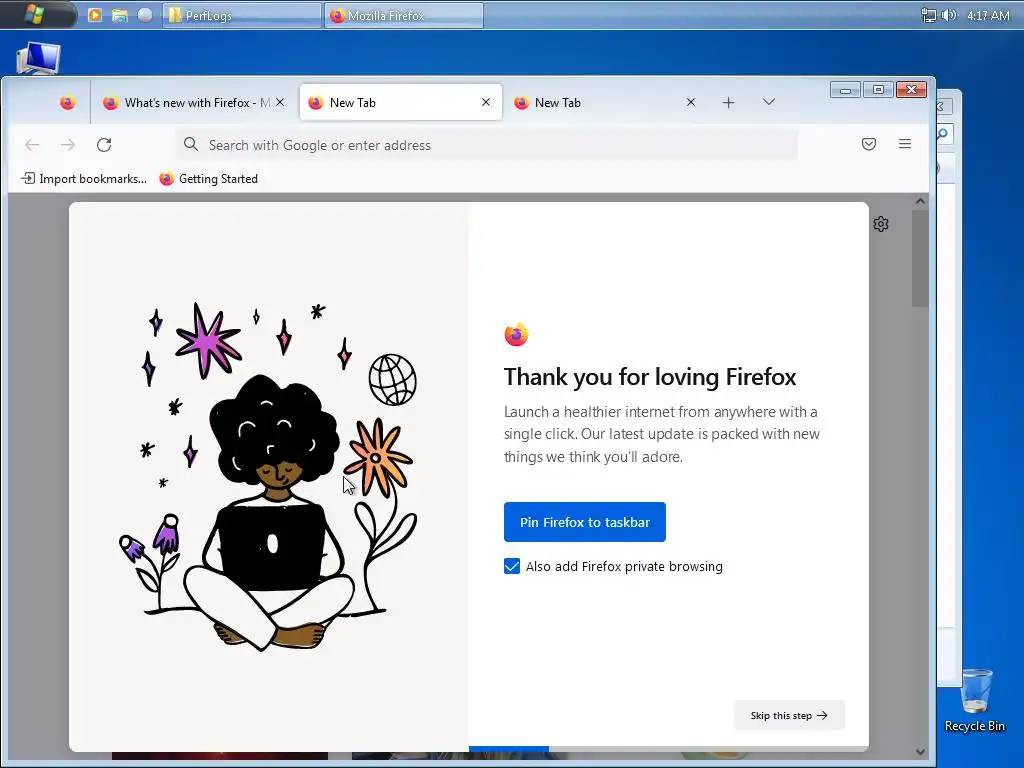Uncheck Also add Firefox private browsing
This screenshot has height=768, width=1024.
pos(512,566)
